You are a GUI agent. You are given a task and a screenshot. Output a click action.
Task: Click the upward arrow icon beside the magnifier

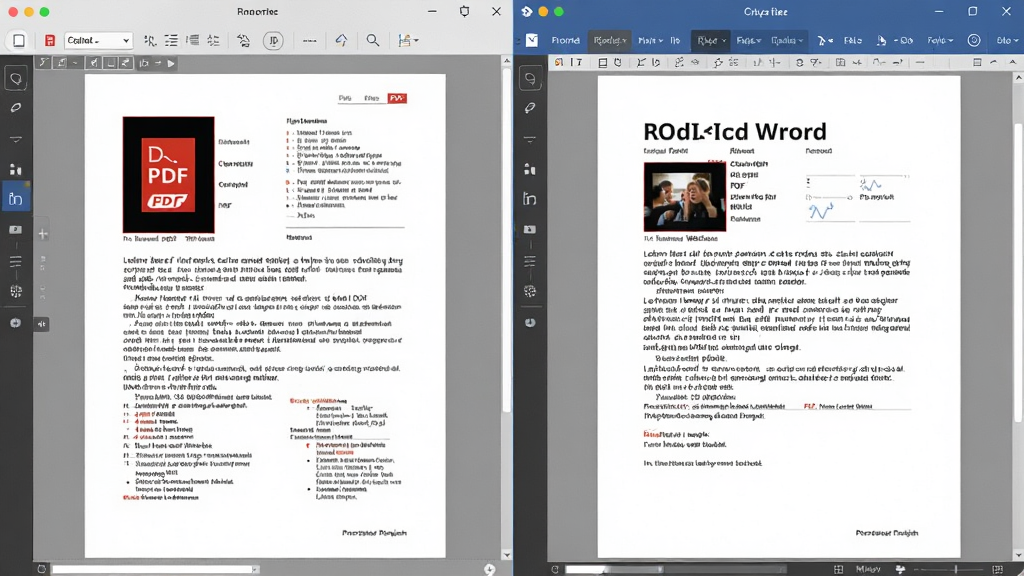click(341, 40)
